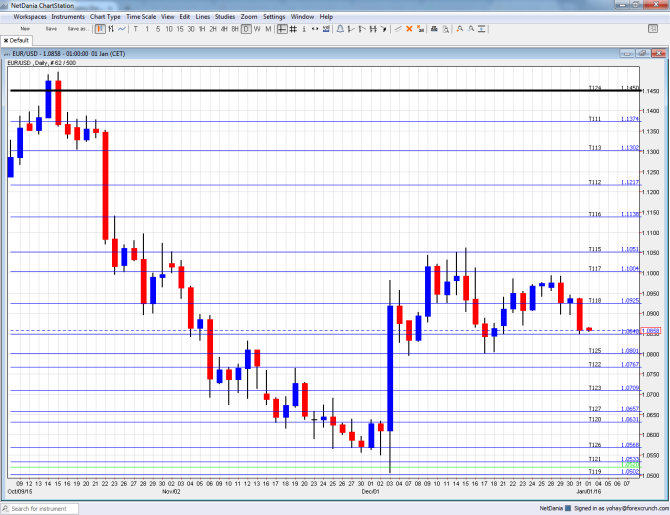Click the alert bell icon
670x515 pixels.
pyautogui.click(x=340, y=29)
